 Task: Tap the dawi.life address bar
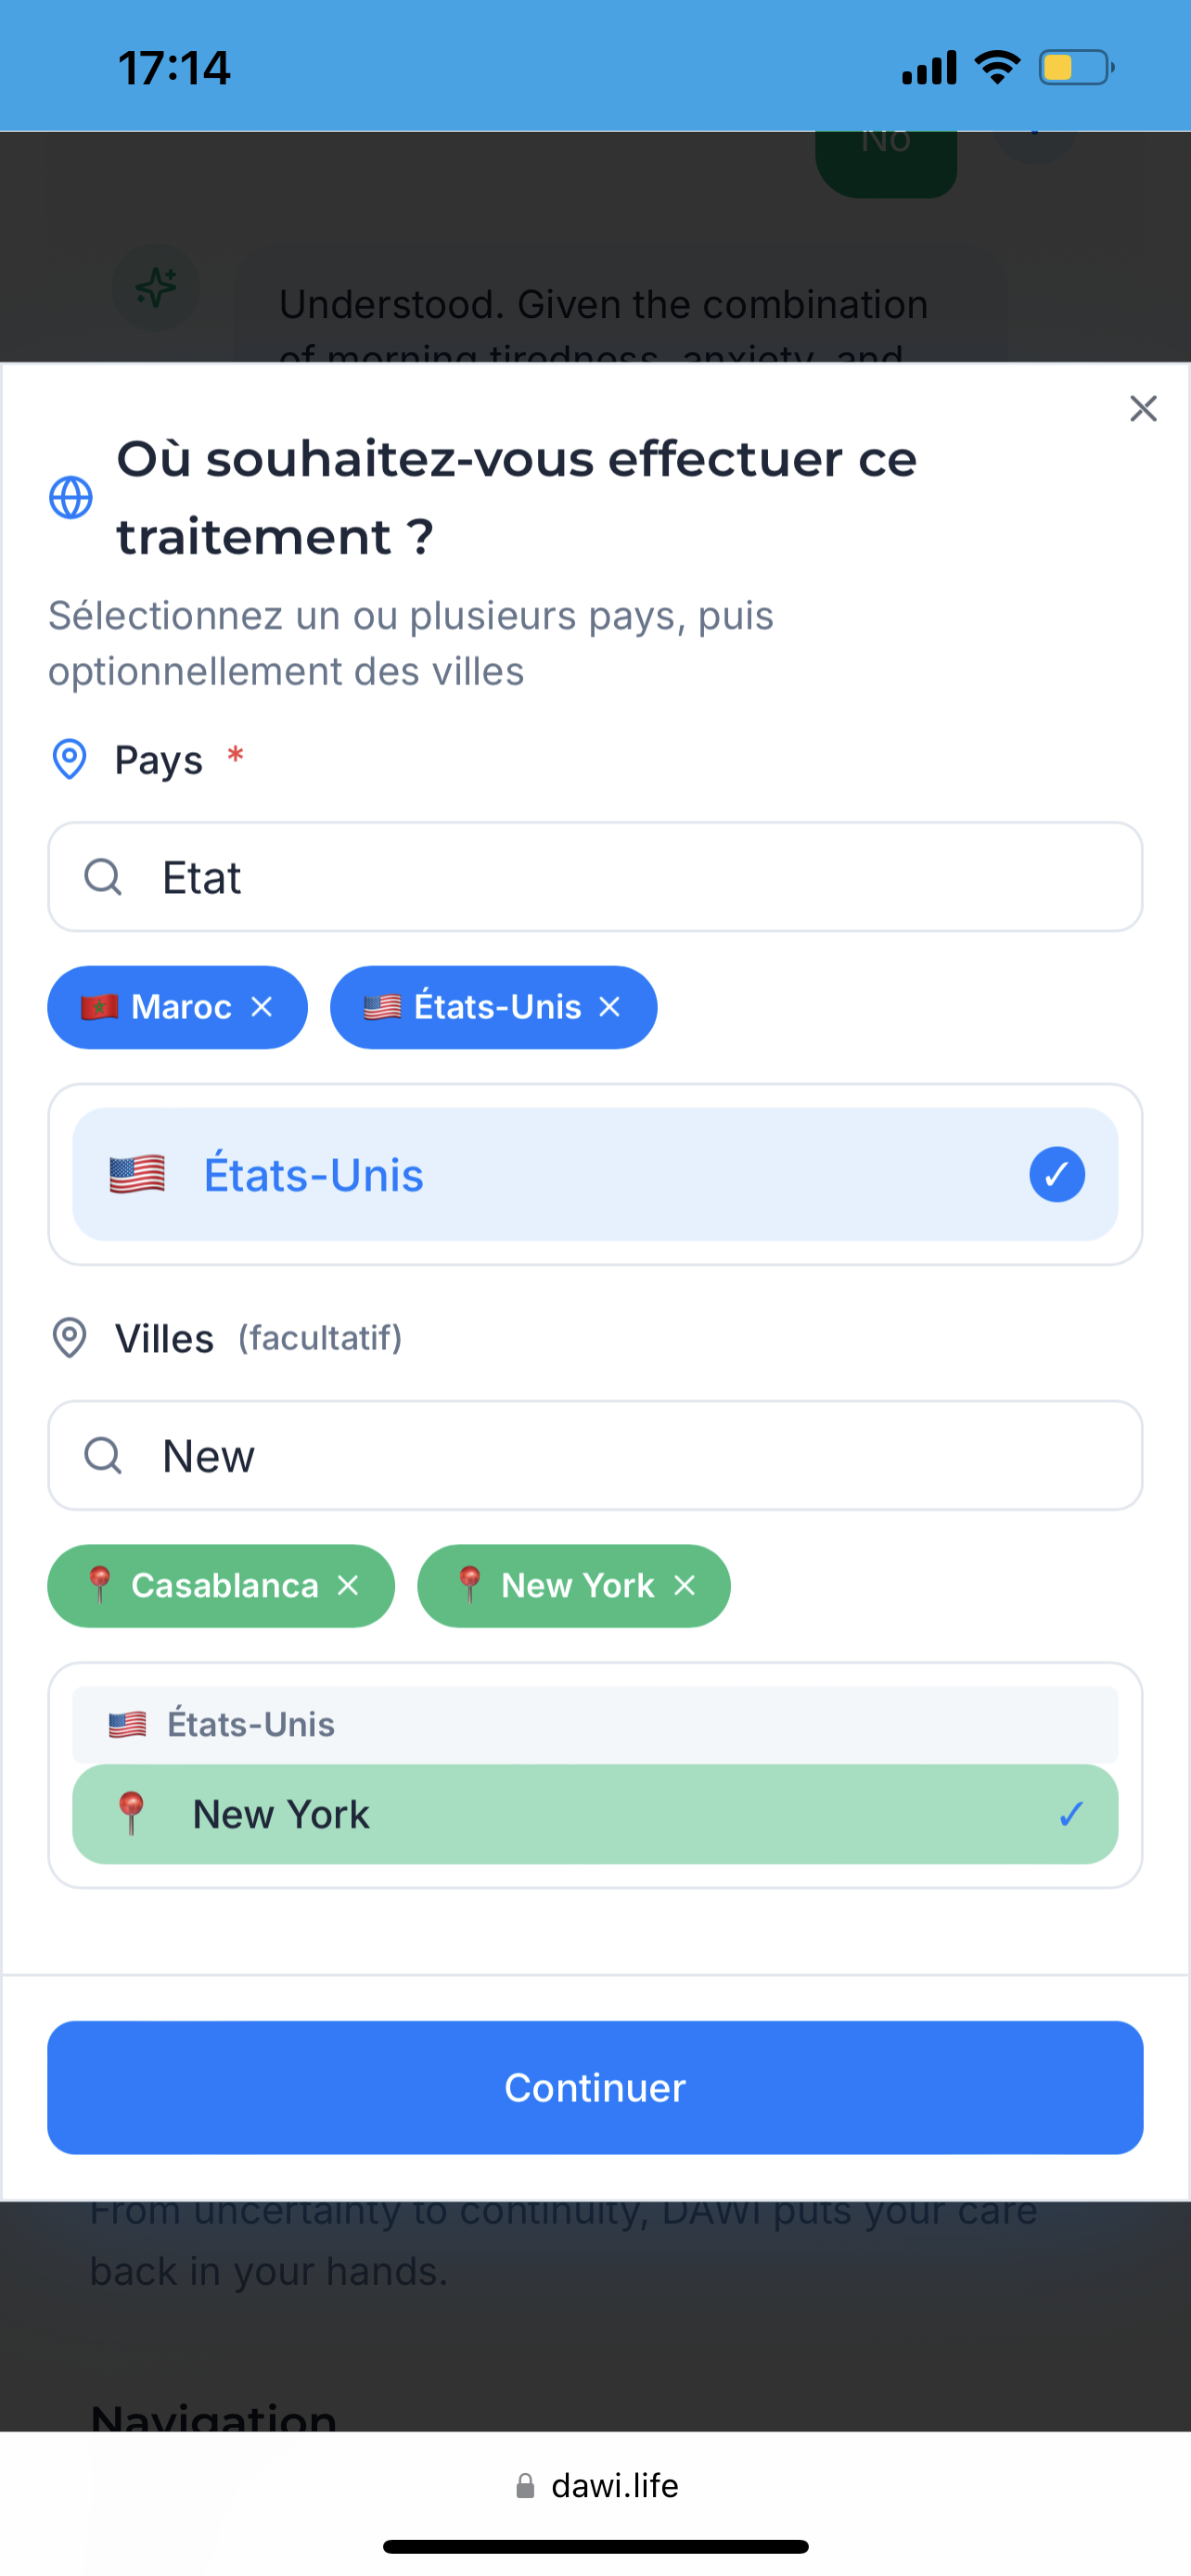(596, 2486)
